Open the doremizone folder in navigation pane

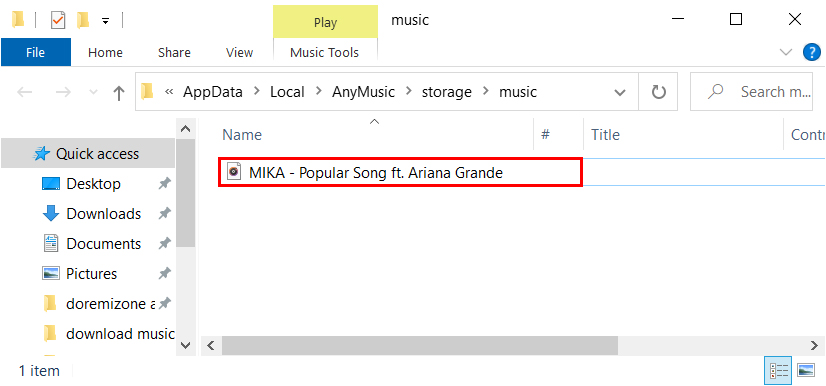[x=111, y=304]
